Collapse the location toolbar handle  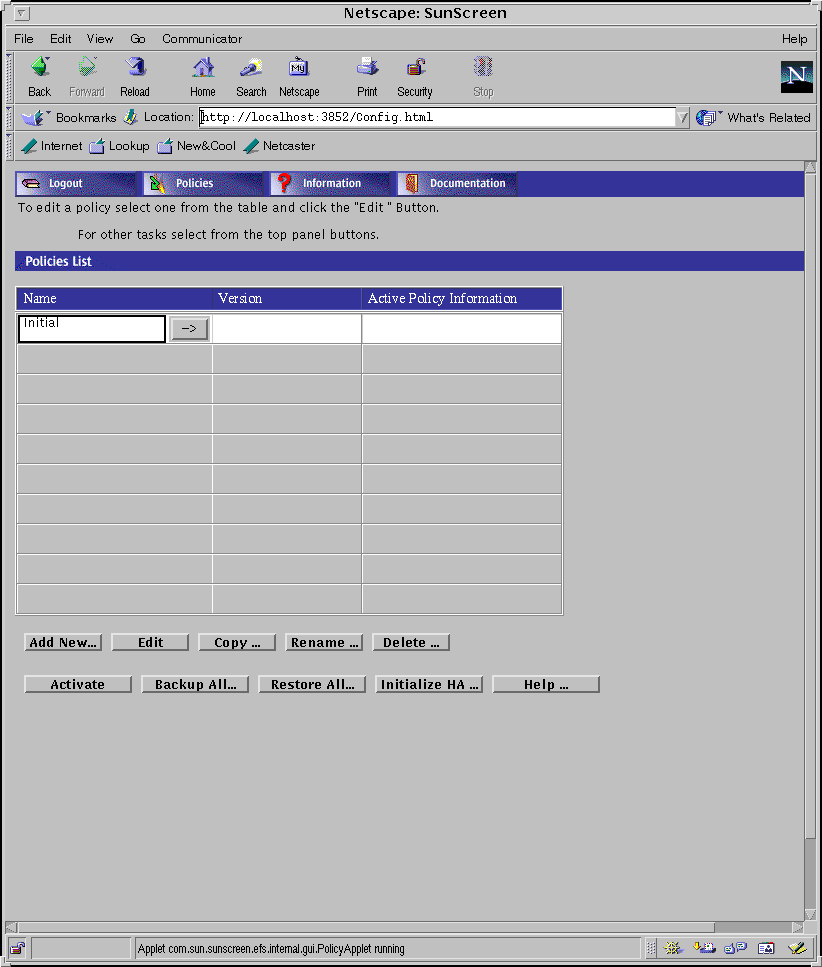point(9,117)
